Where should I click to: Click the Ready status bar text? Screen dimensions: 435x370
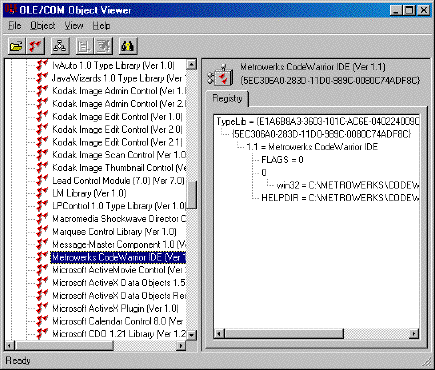click(x=18, y=360)
